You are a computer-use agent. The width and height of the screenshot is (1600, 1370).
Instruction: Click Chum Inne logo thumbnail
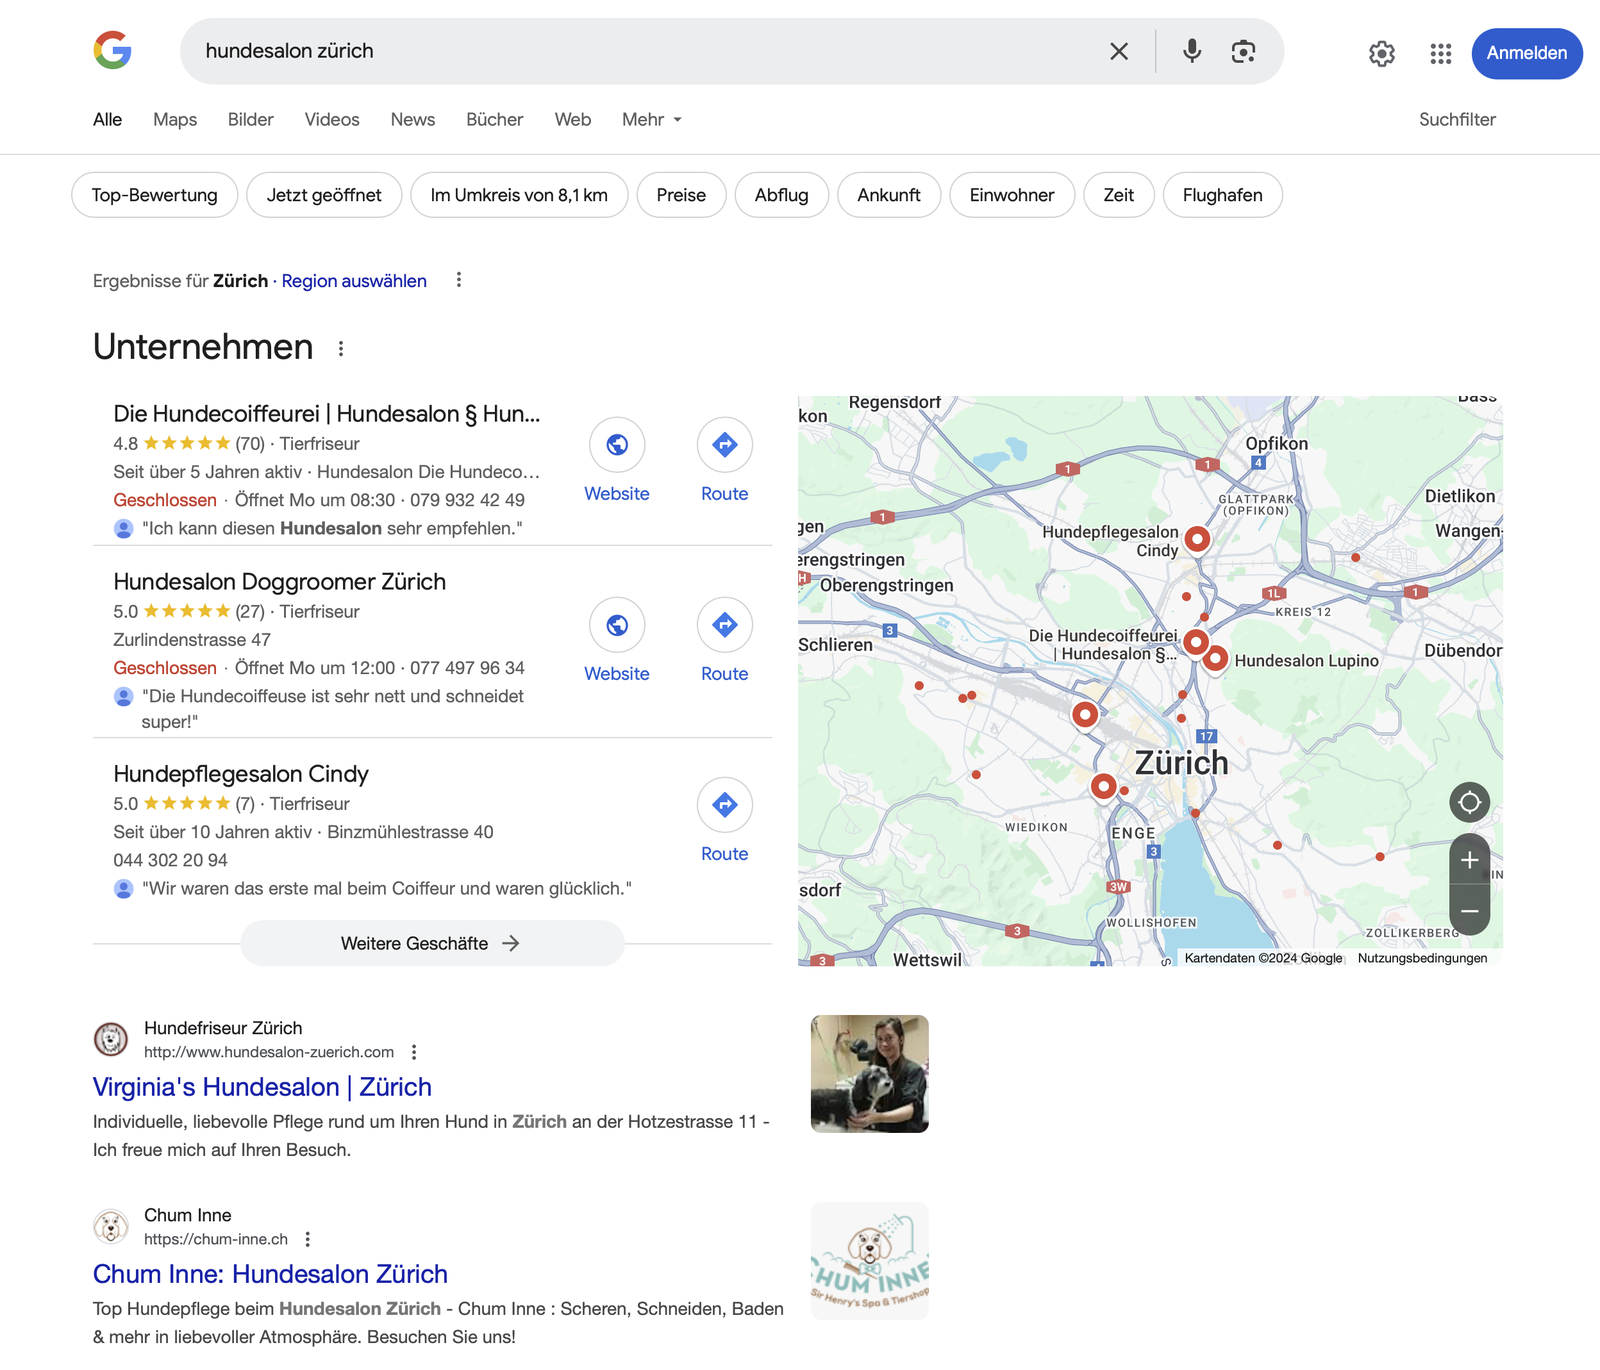coord(870,1261)
